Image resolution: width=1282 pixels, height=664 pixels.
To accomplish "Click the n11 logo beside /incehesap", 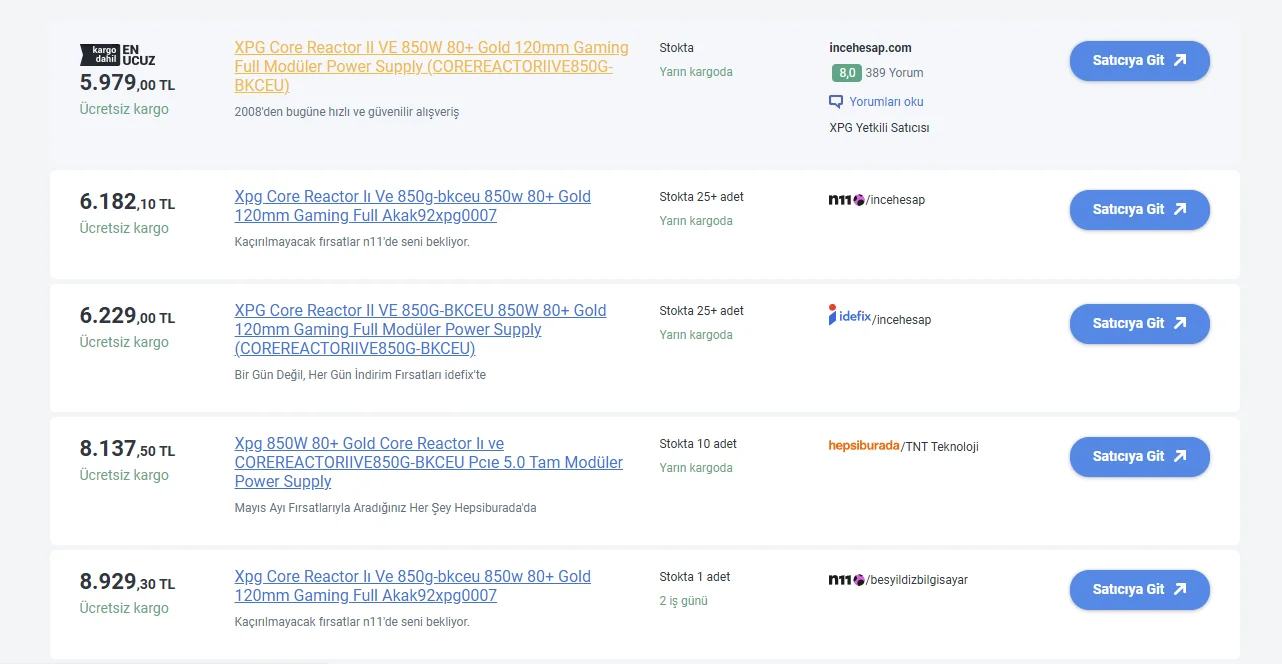I will (x=846, y=200).
